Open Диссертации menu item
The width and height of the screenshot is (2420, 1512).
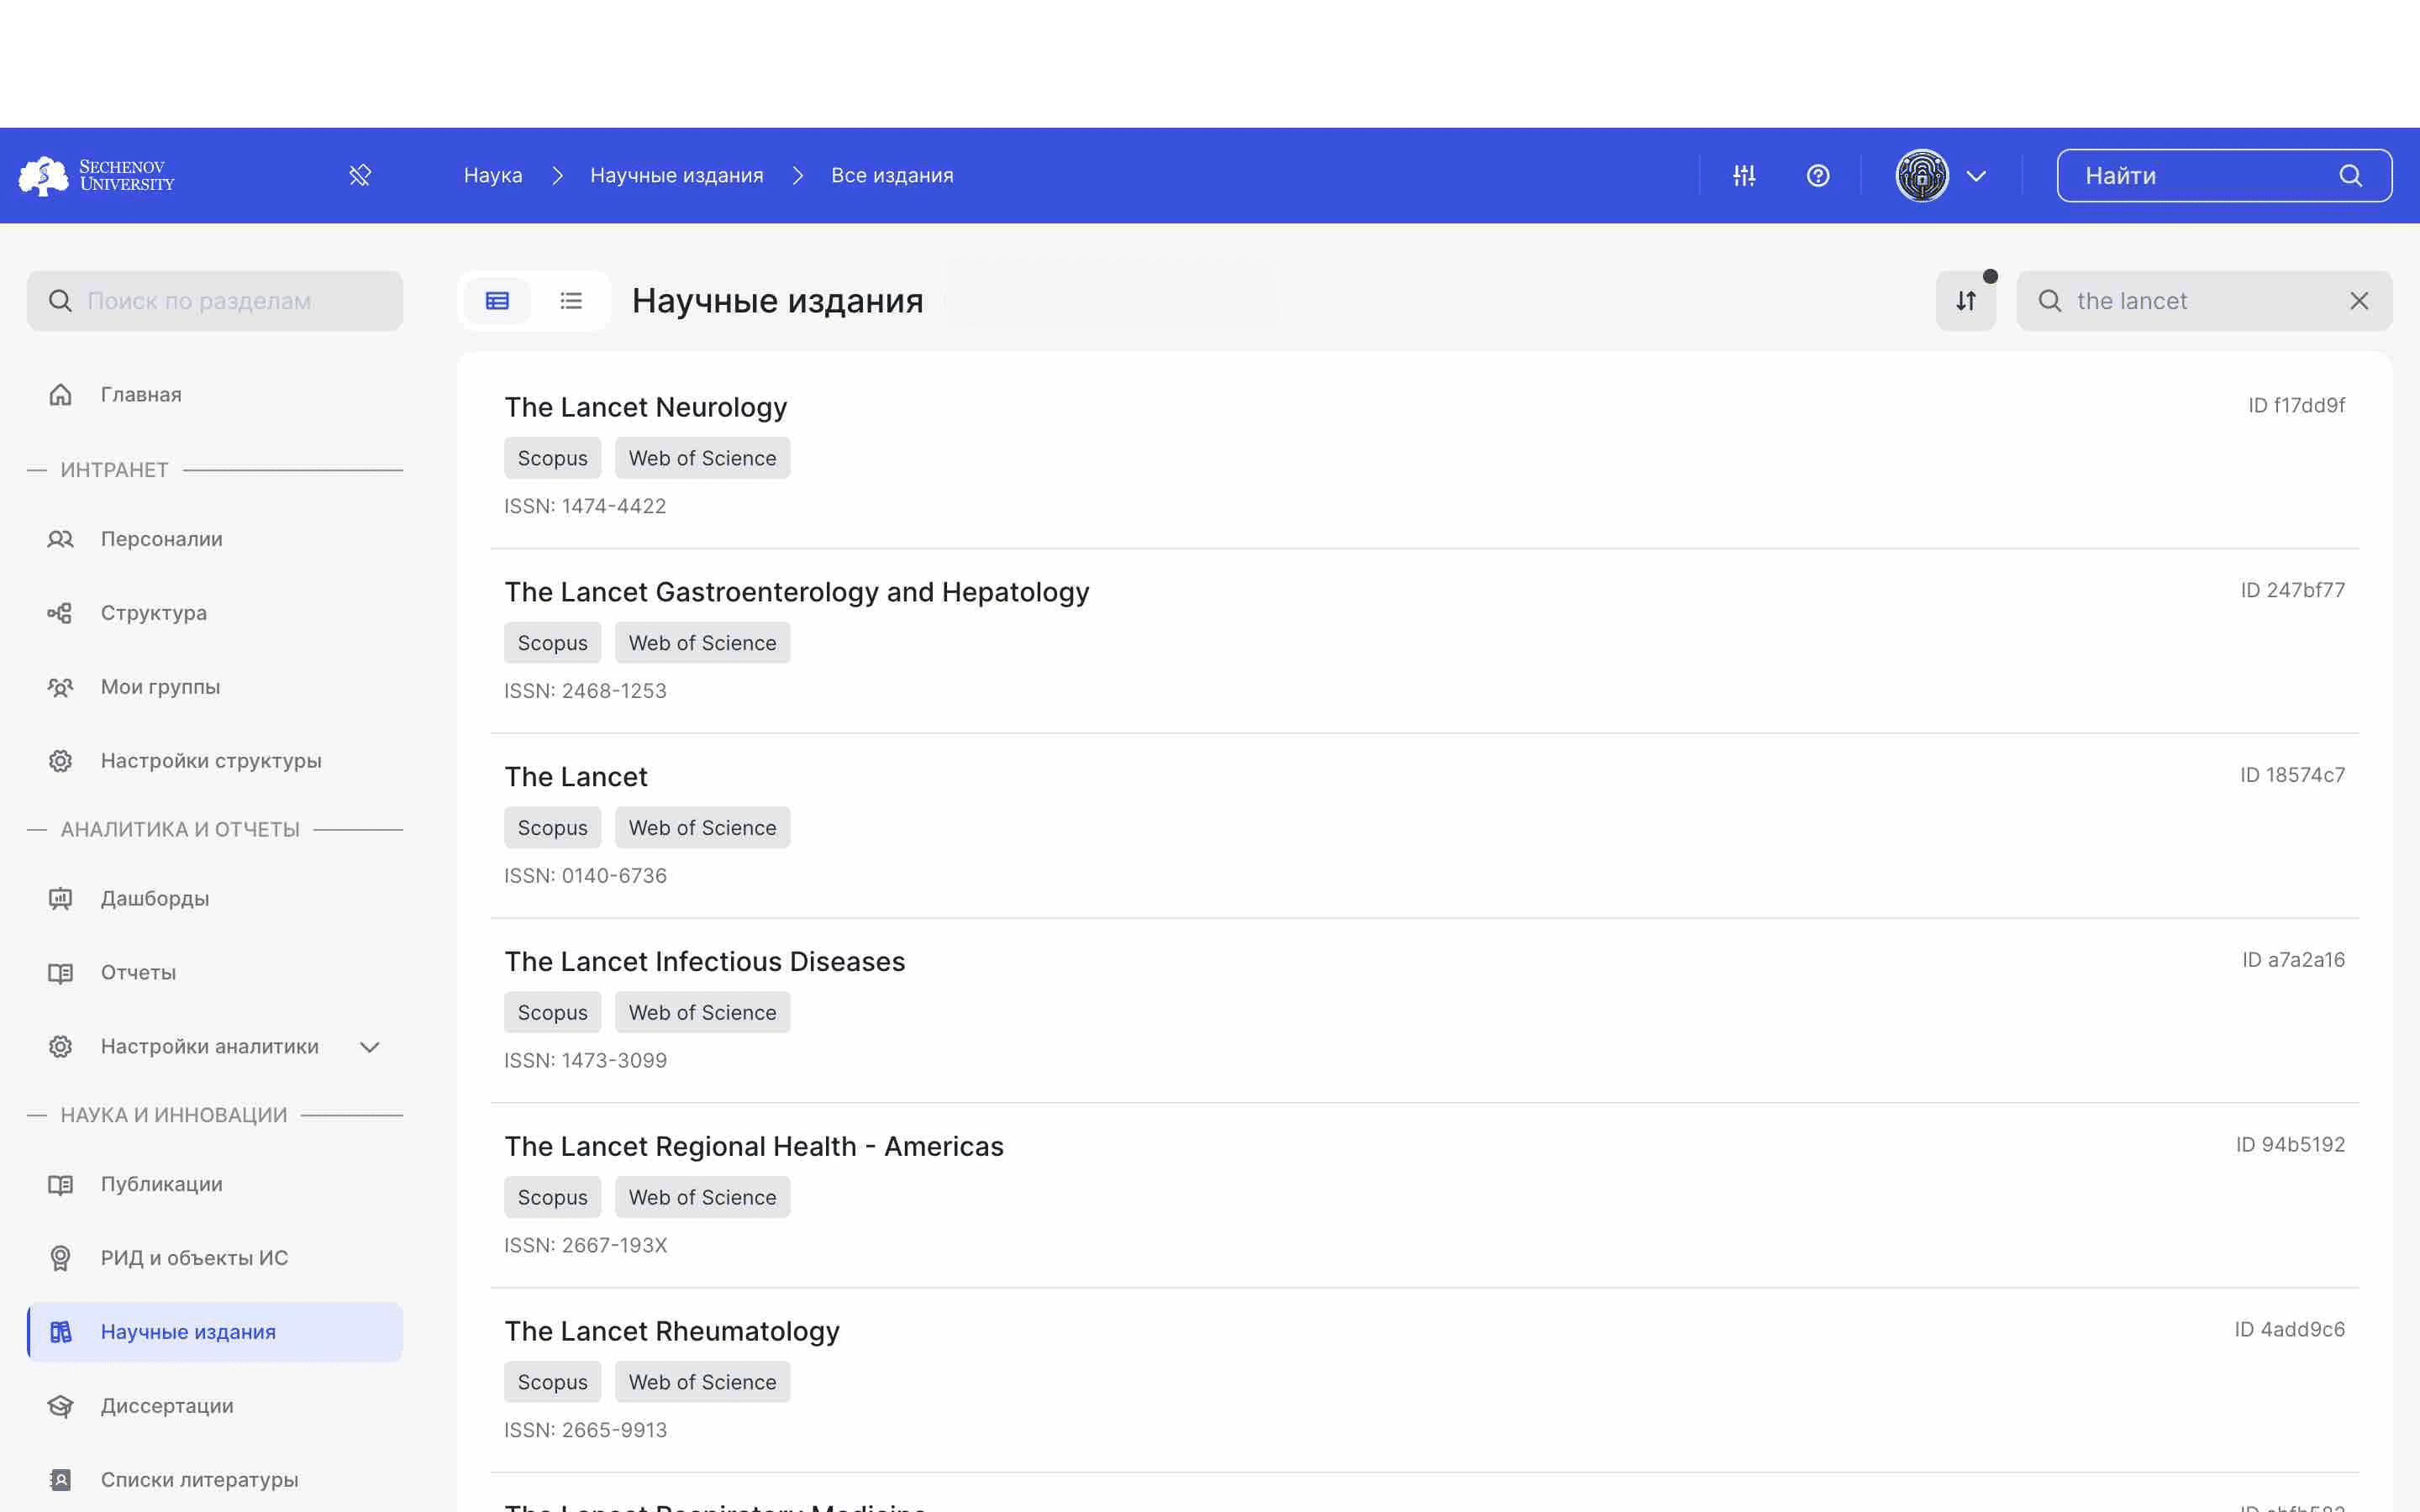click(215, 1407)
